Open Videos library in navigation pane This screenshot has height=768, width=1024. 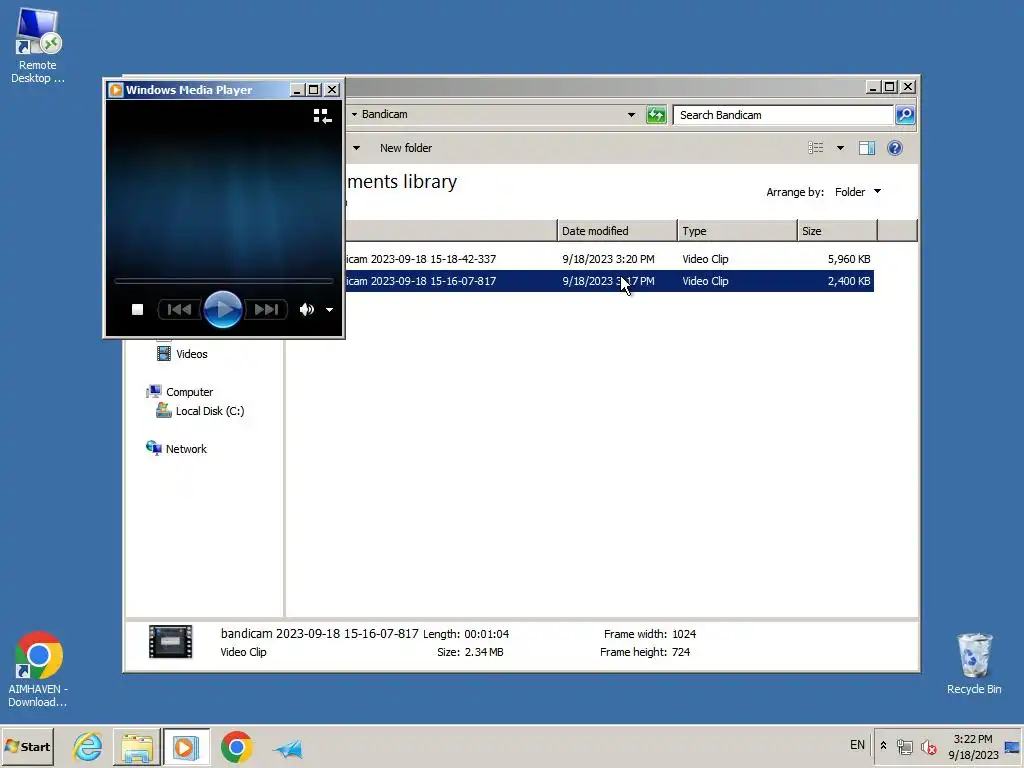click(182, 354)
